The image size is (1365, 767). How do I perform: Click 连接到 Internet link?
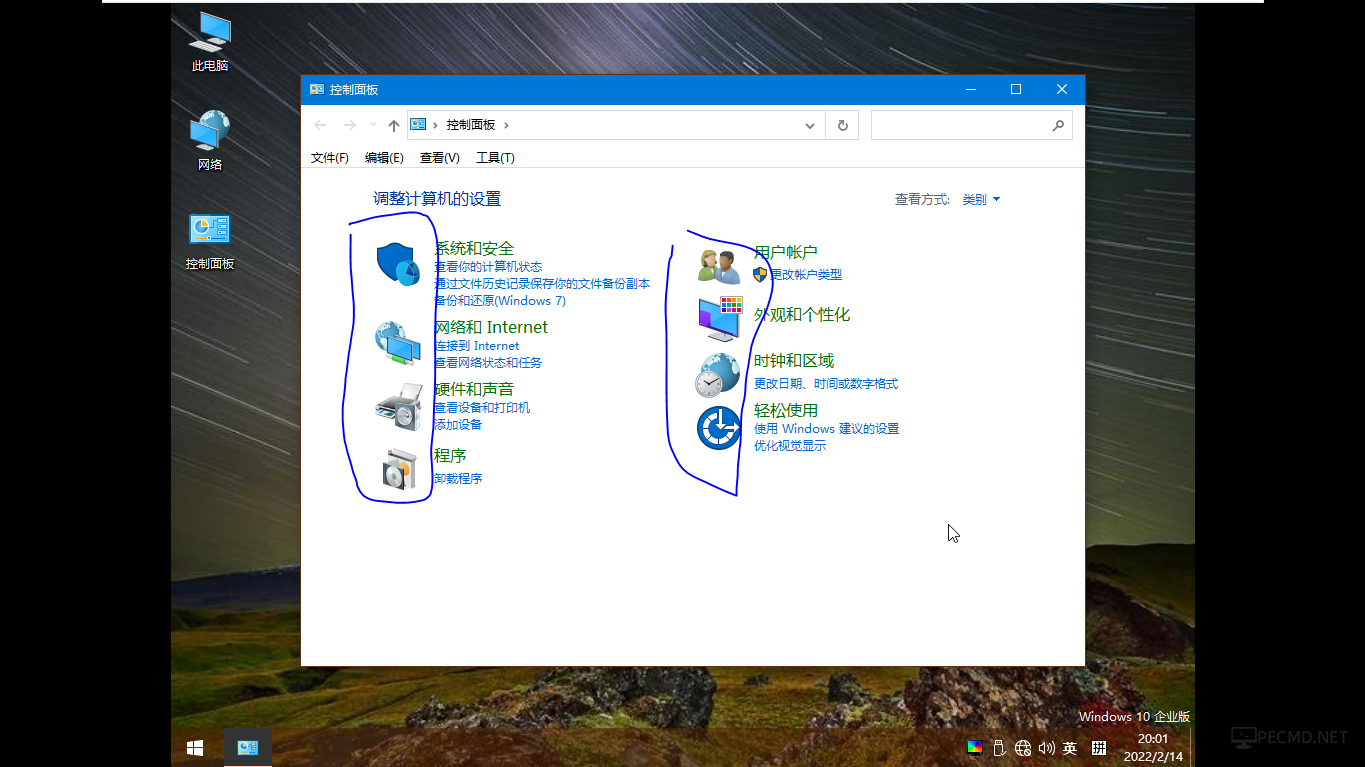pos(477,346)
